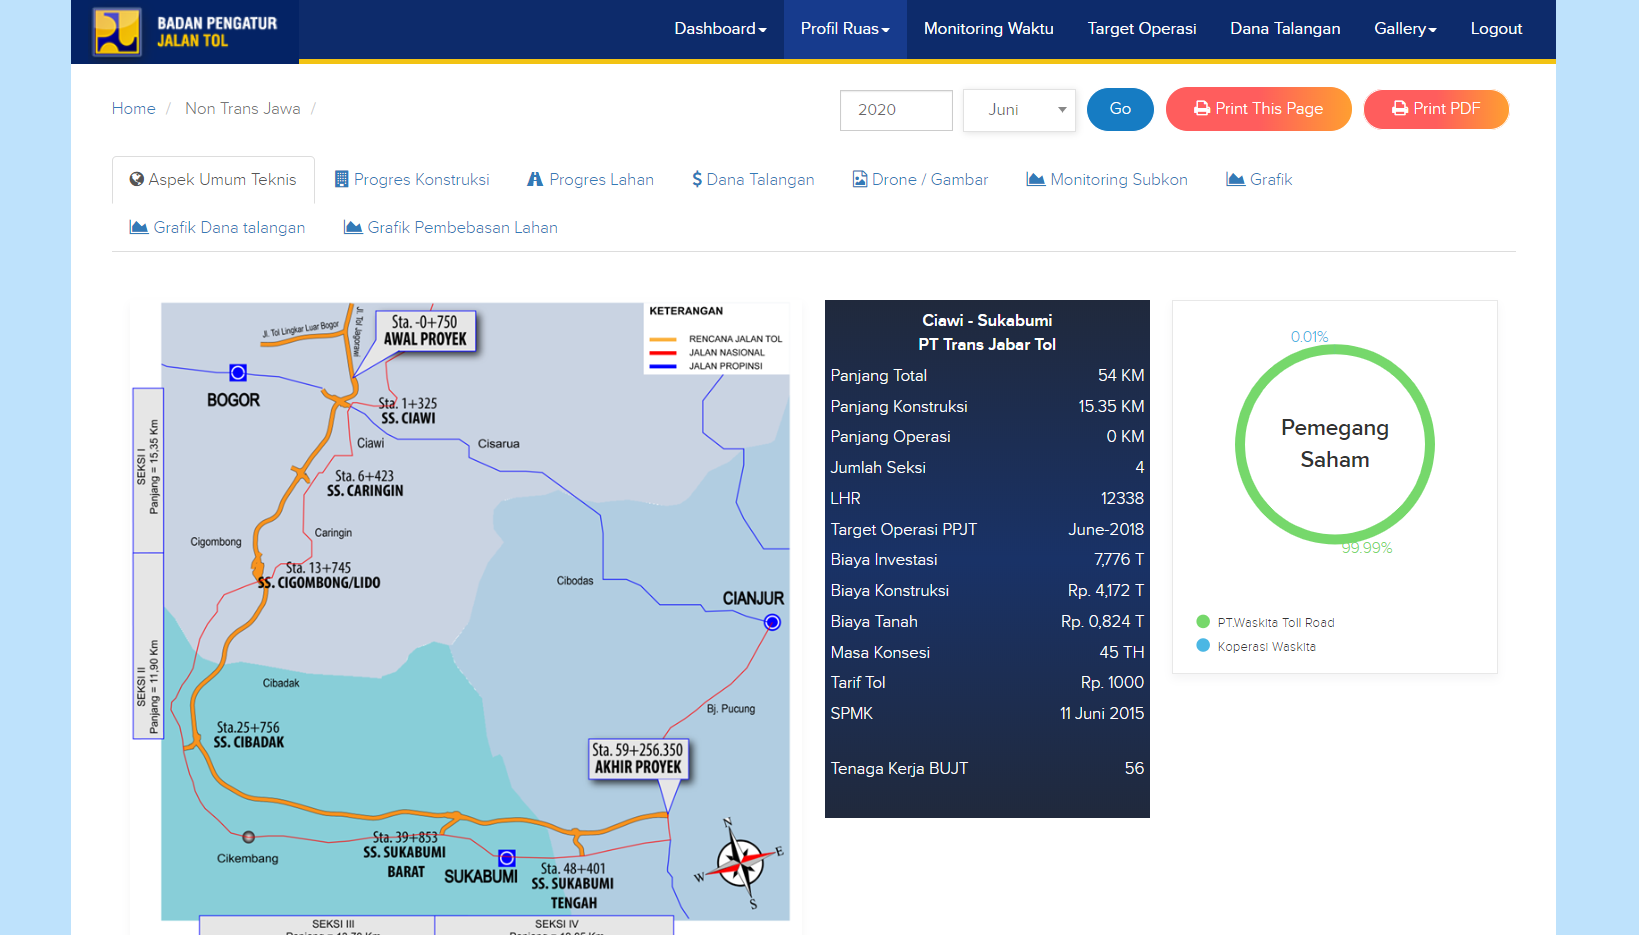Open Monitoring Waktu in the navbar
The image size is (1639, 935).
[x=988, y=29]
